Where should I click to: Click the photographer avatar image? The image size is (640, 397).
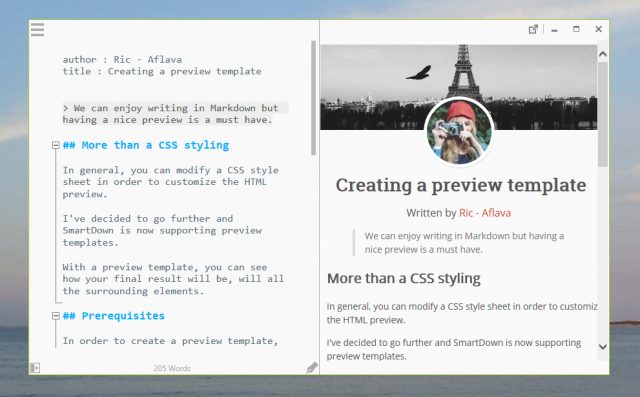pyautogui.click(x=459, y=132)
